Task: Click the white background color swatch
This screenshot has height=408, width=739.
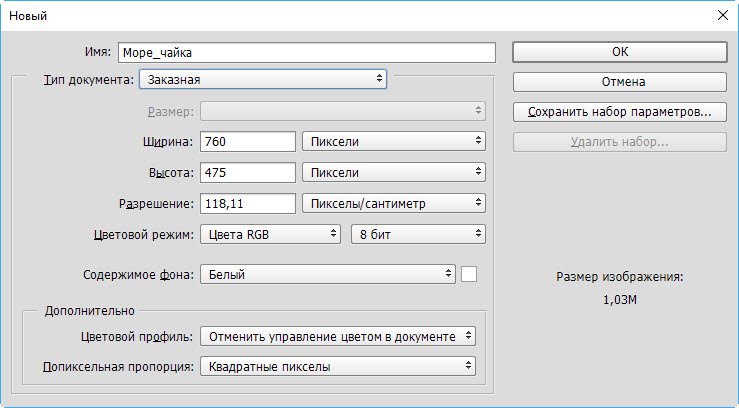Action: click(x=469, y=273)
